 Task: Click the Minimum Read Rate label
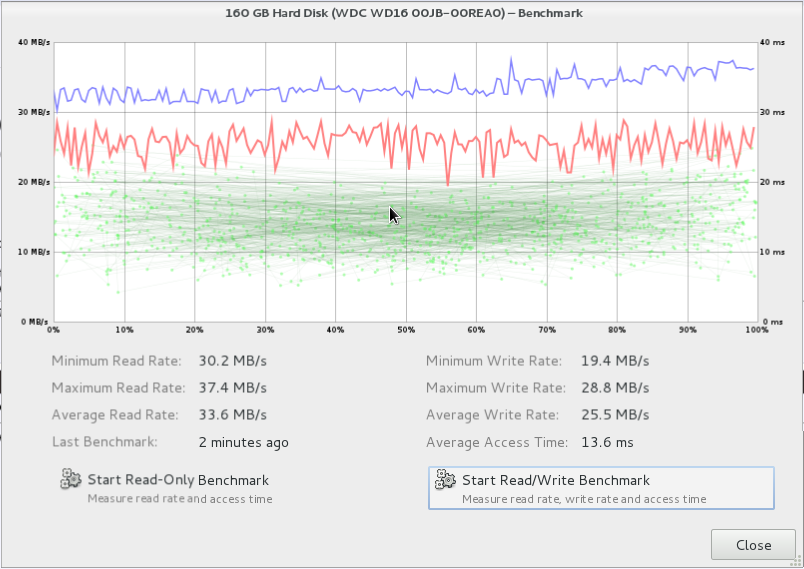[116, 361]
